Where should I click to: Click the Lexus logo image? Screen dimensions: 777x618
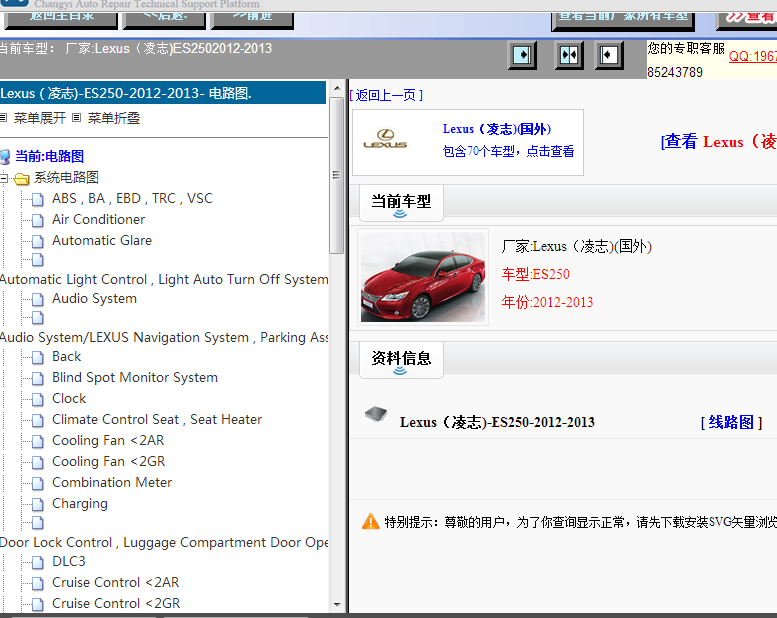(x=385, y=139)
